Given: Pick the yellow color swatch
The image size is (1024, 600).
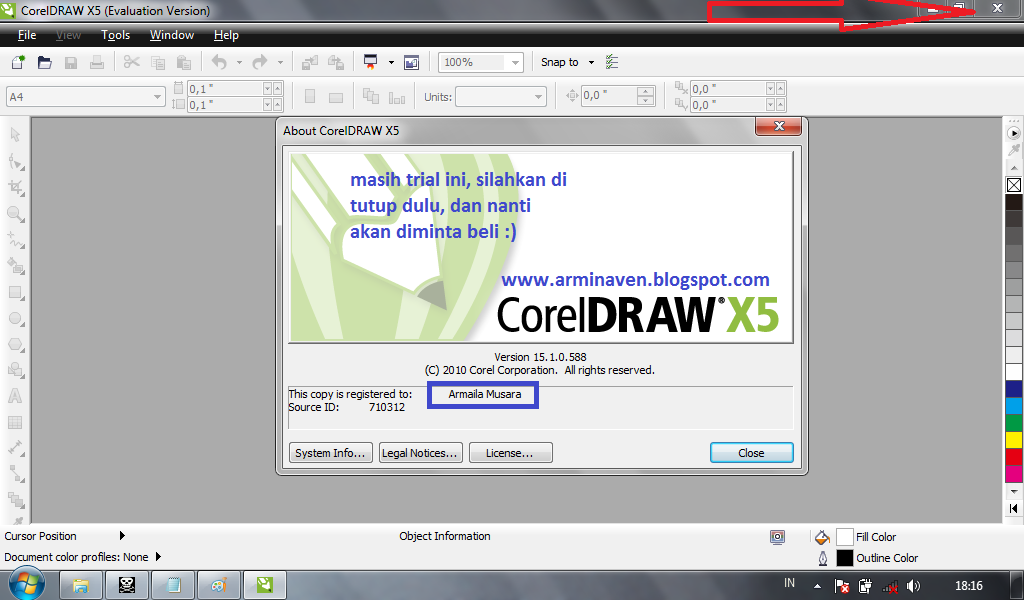Looking at the screenshot, I should [x=1014, y=439].
